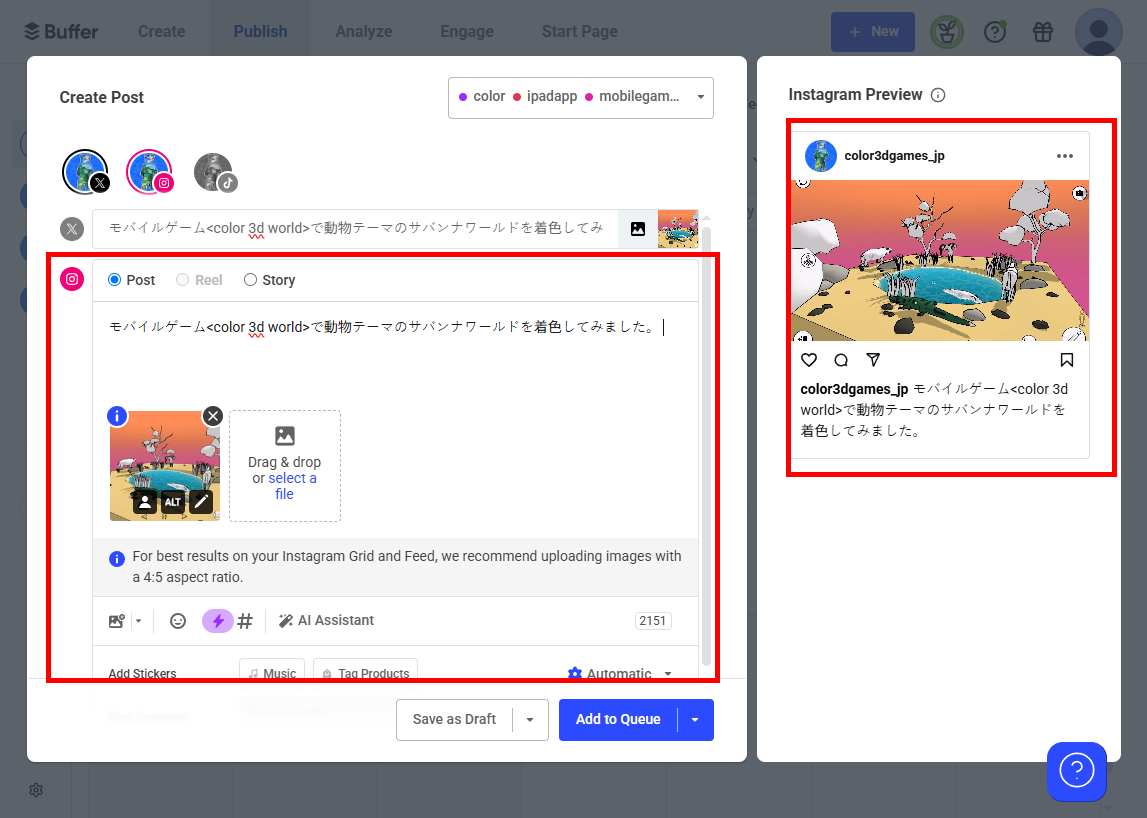Screen dimensions: 1147x818
Task: Click the ALT text button on image
Action: coord(173,502)
